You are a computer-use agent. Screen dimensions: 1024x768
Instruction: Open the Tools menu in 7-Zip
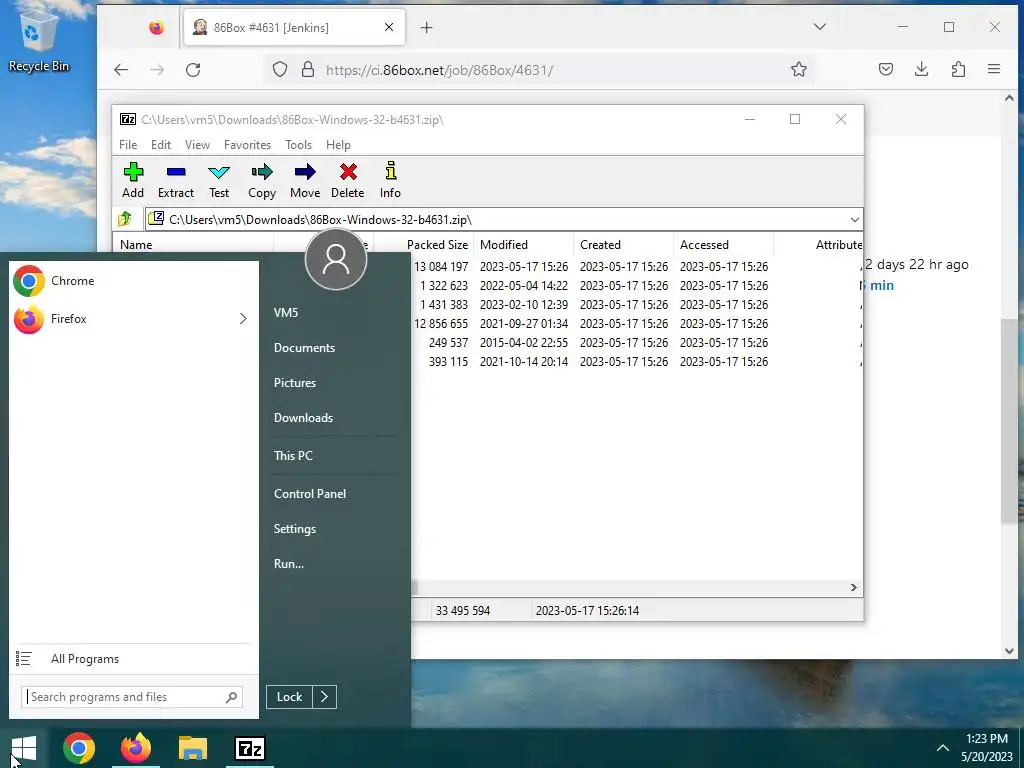tap(298, 145)
